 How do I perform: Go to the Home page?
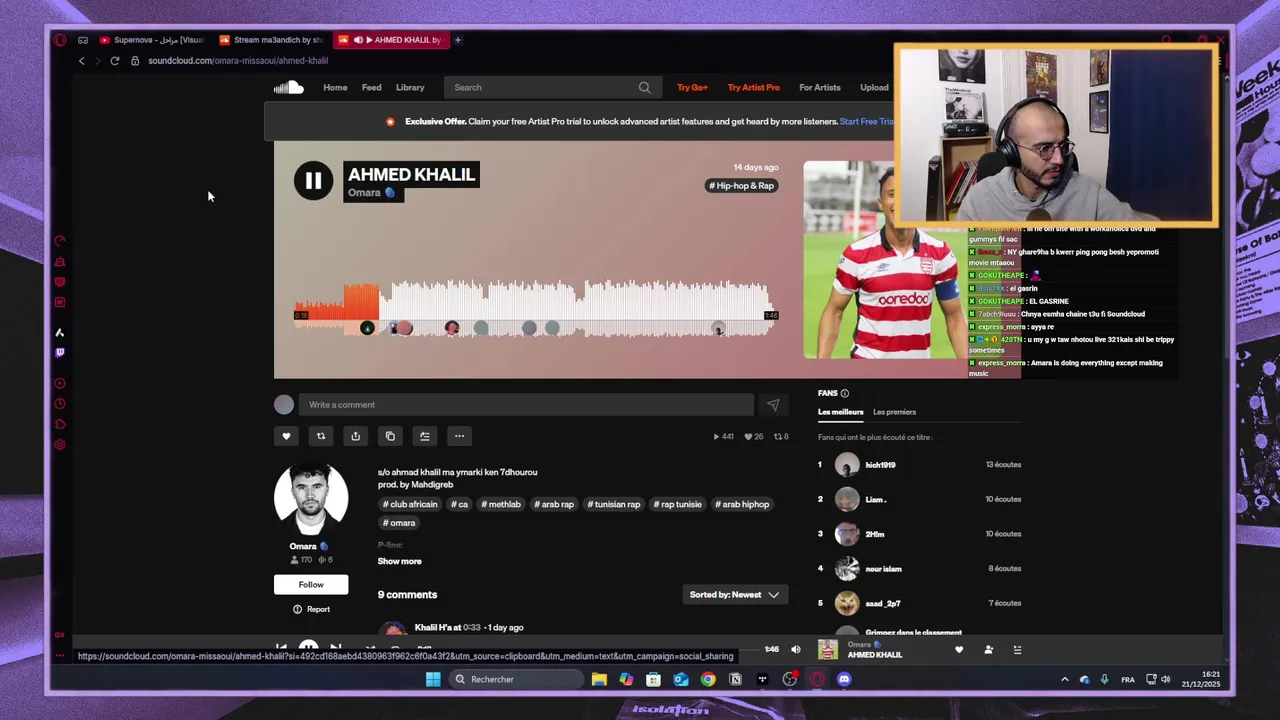click(x=335, y=88)
